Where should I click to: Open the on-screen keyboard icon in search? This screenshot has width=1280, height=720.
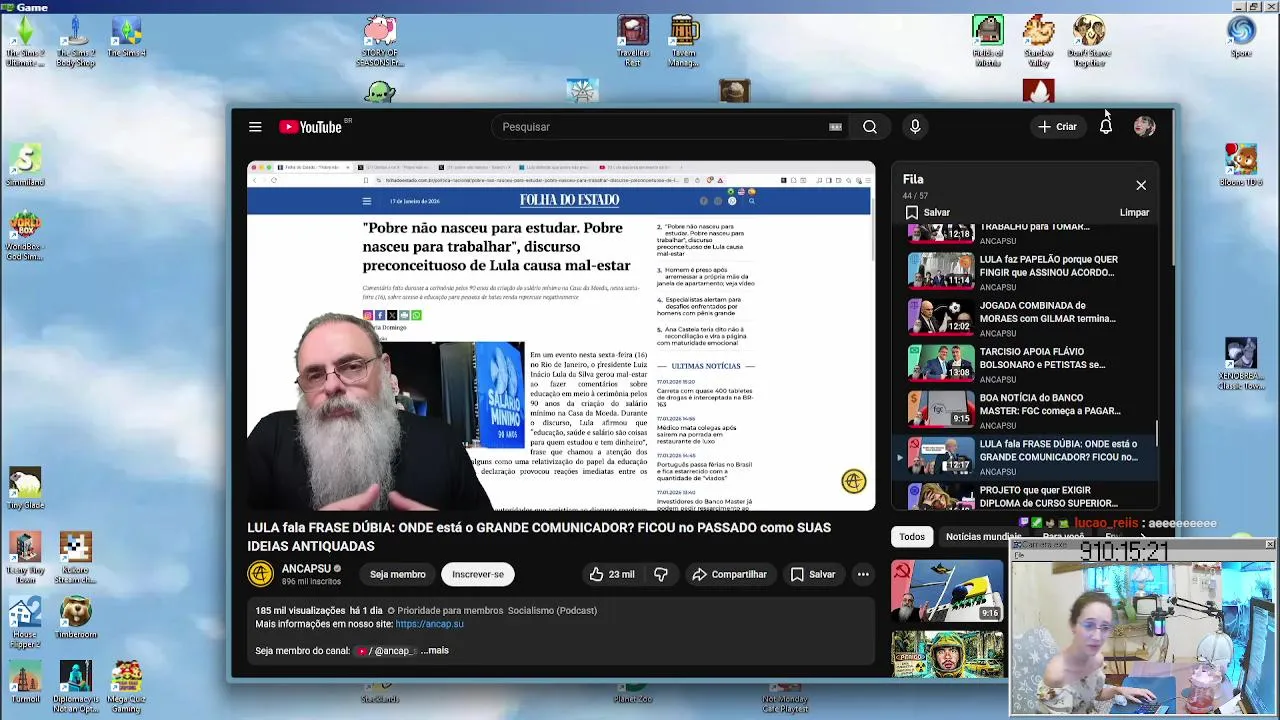(x=835, y=127)
